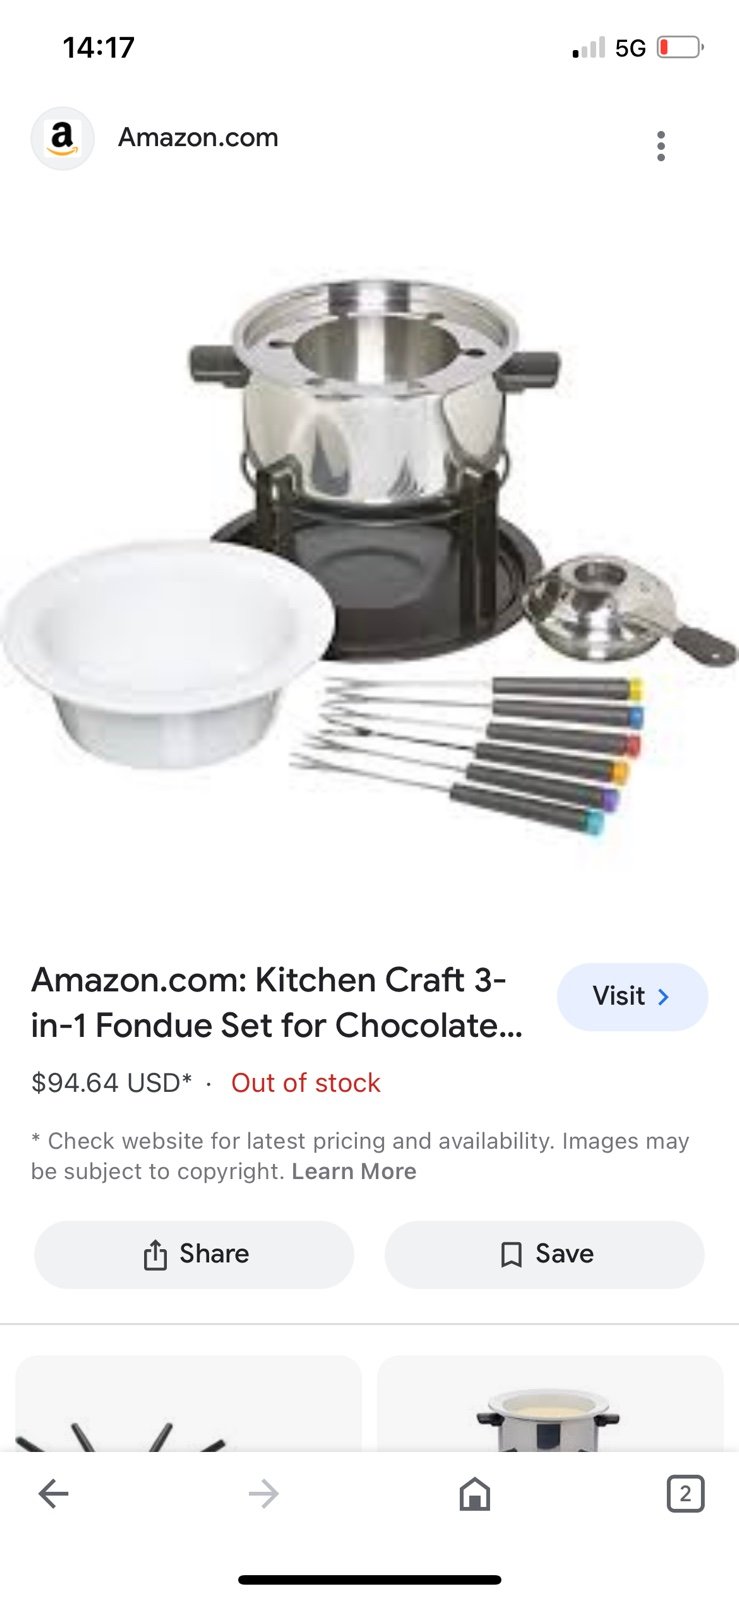Tap the Share button label
This screenshot has width=739, height=1600.
[x=214, y=1254]
